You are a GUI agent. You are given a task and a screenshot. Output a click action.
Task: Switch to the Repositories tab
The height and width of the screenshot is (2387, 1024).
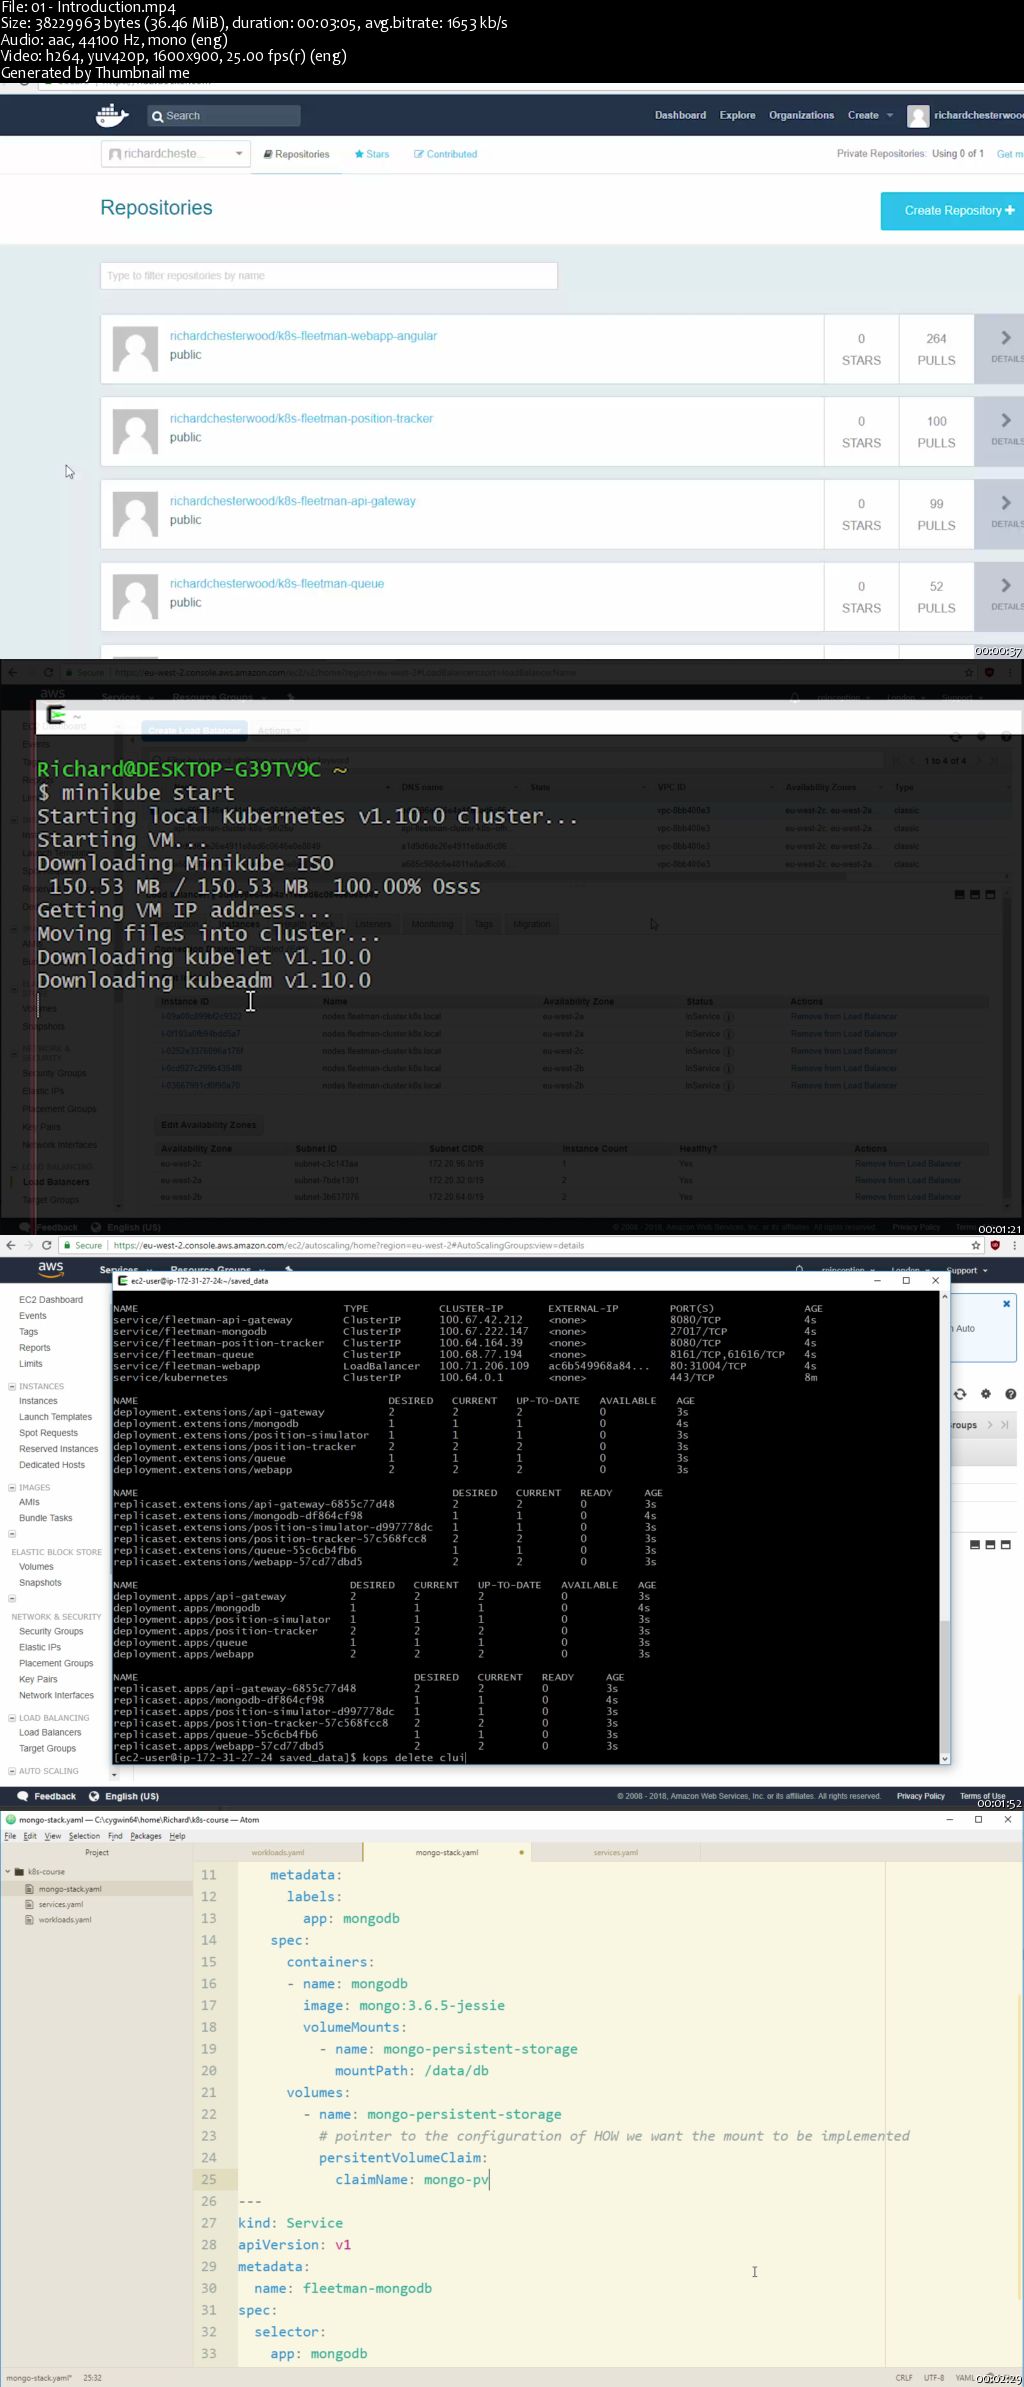[296, 154]
